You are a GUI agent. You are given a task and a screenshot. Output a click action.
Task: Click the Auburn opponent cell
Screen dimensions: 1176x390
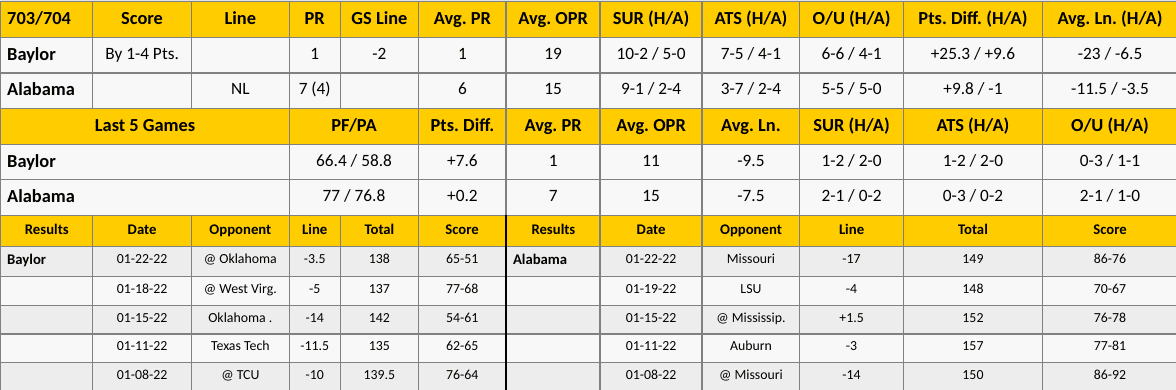tap(749, 346)
